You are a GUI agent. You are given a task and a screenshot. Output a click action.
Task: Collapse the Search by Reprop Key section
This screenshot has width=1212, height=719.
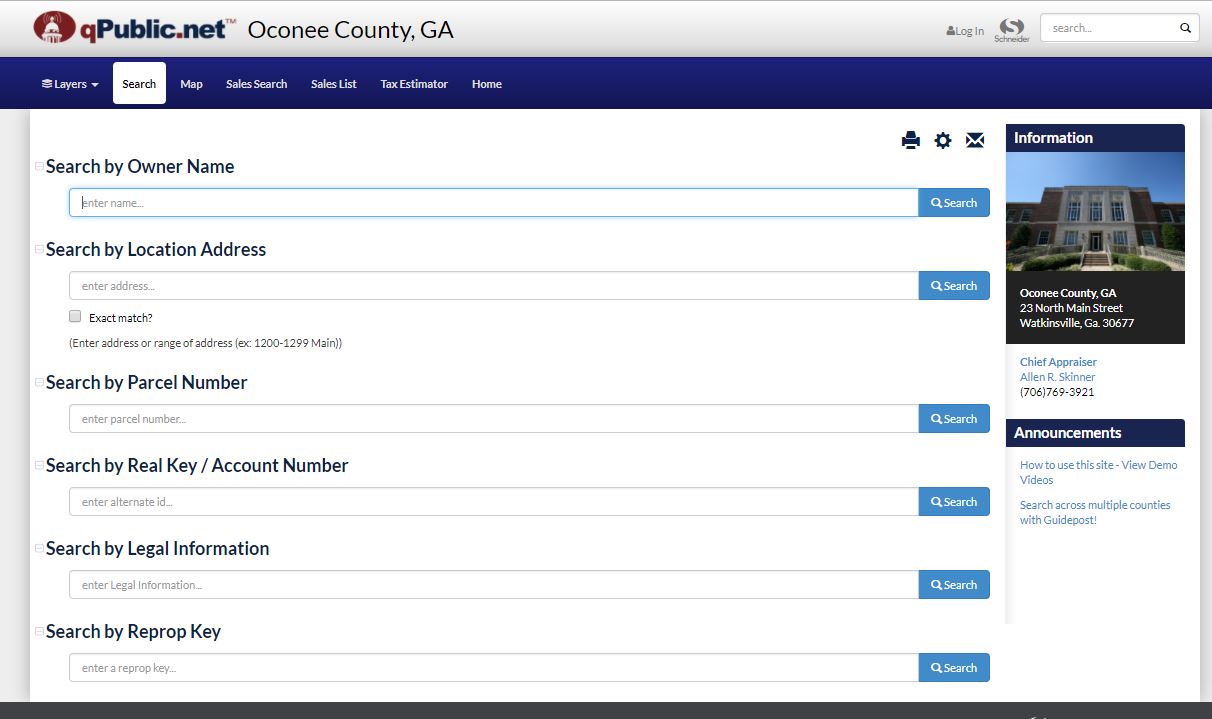[x=39, y=631]
